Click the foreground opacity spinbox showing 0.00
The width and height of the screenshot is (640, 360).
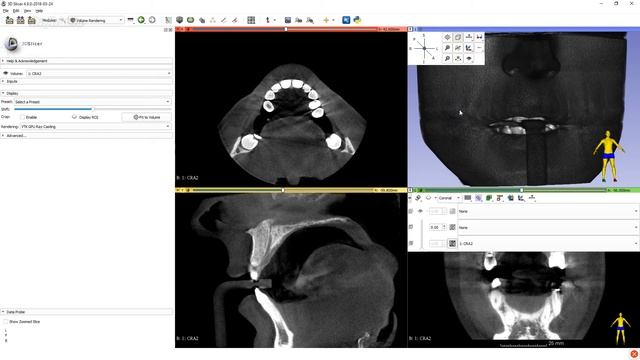click(x=437, y=227)
